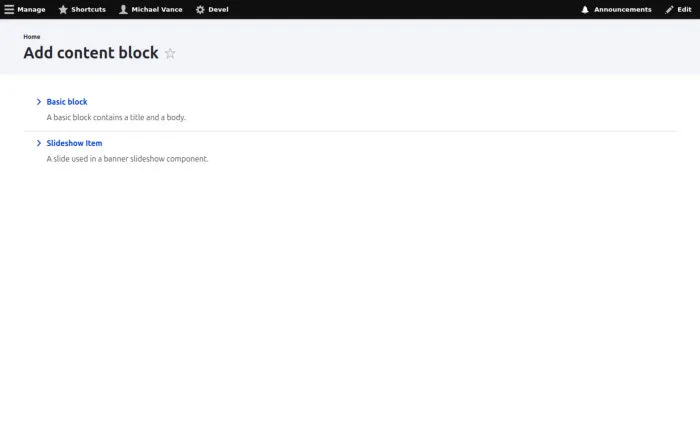Open the Manage toolbar menu label
The image size is (700, 438).
[31, 9]
